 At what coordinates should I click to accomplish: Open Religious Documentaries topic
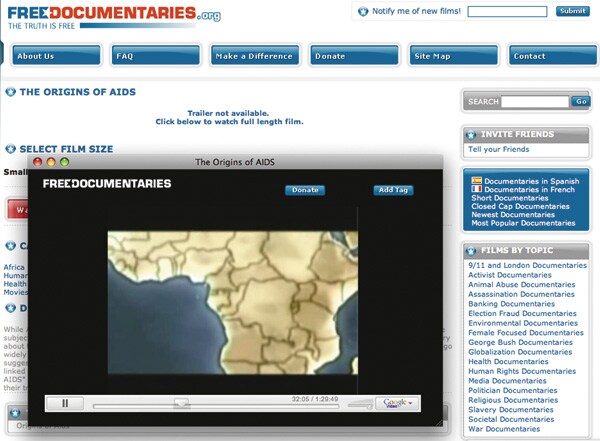513,400
